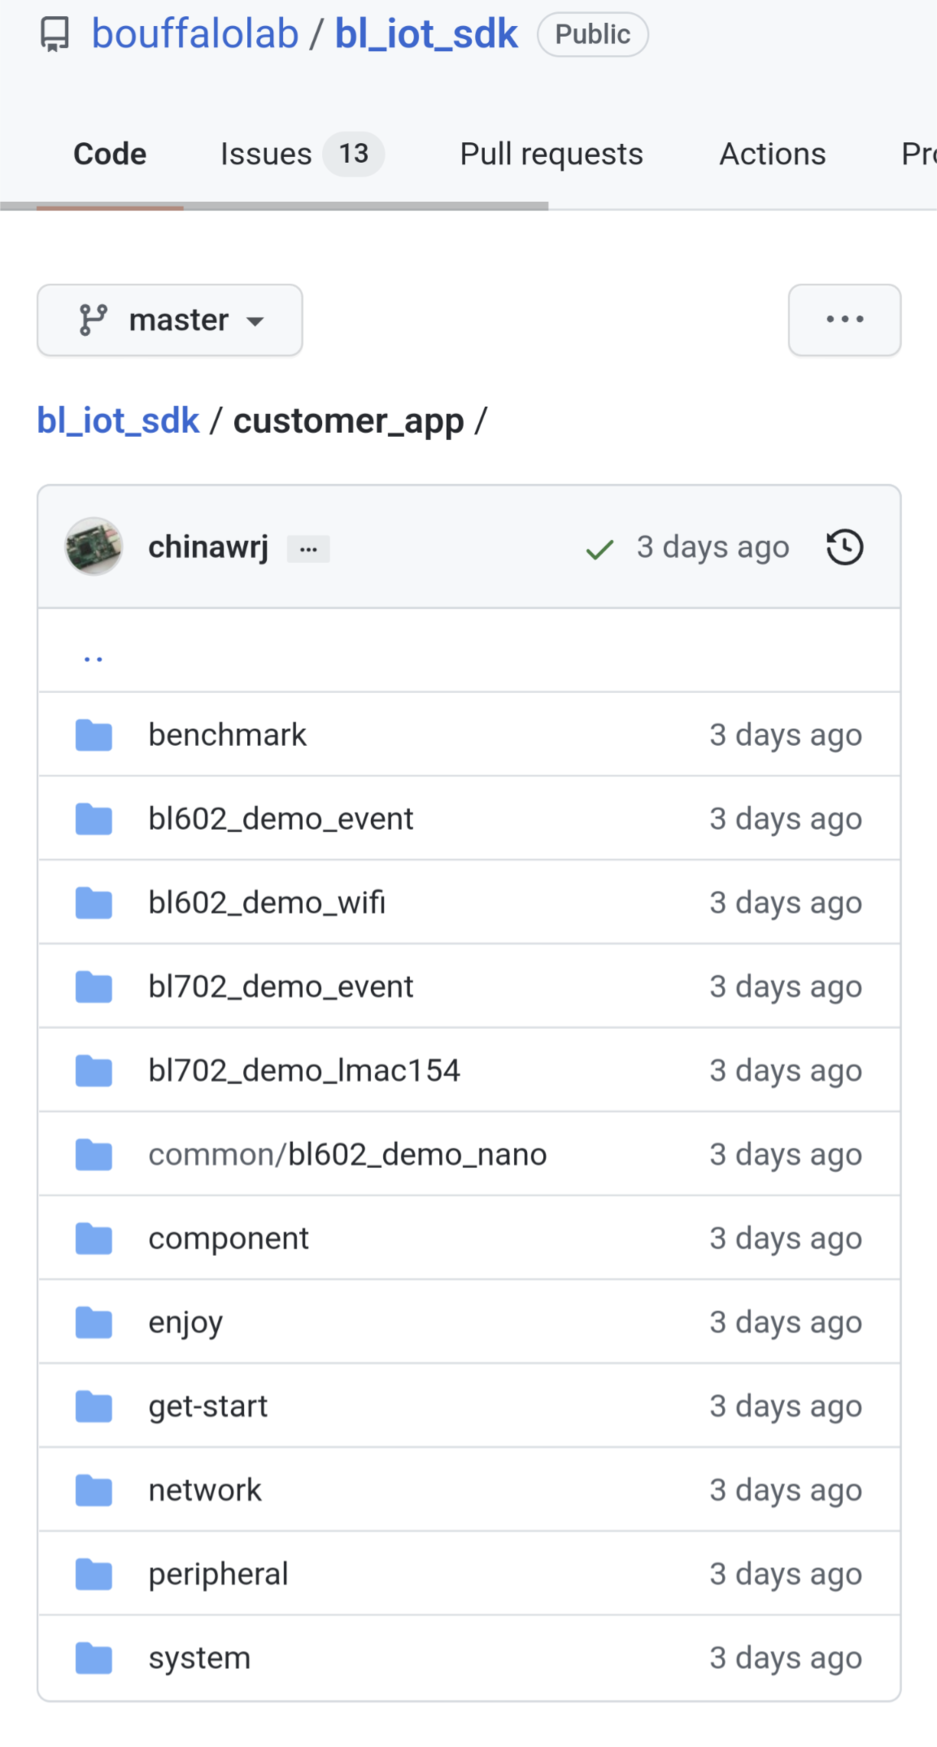Image resolution: width=937 pixels, height=1747 pixels.
Task: Click the system folder icon
Action: [x=94, y=1658]
